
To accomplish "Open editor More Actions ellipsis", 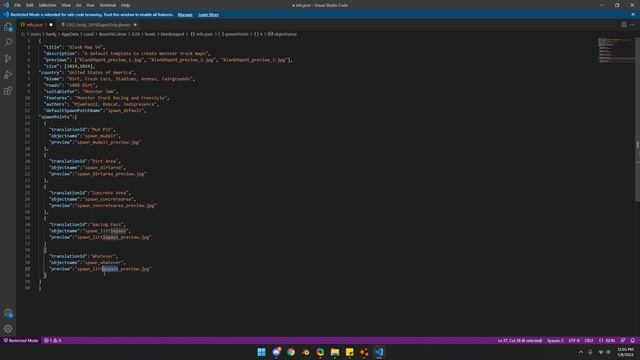I will 632,25.
